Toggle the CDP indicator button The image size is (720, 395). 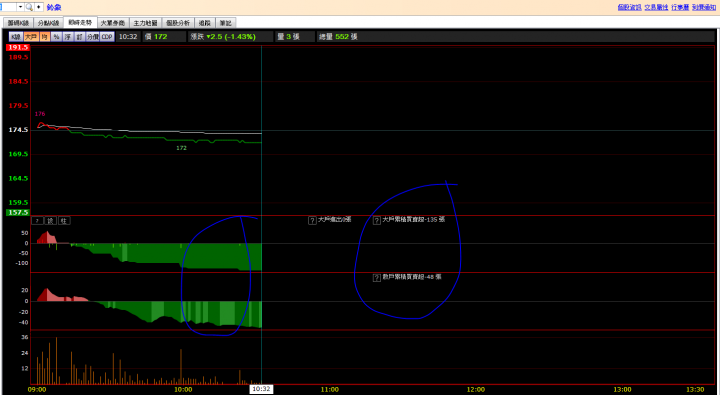click(x=107, y=37)
